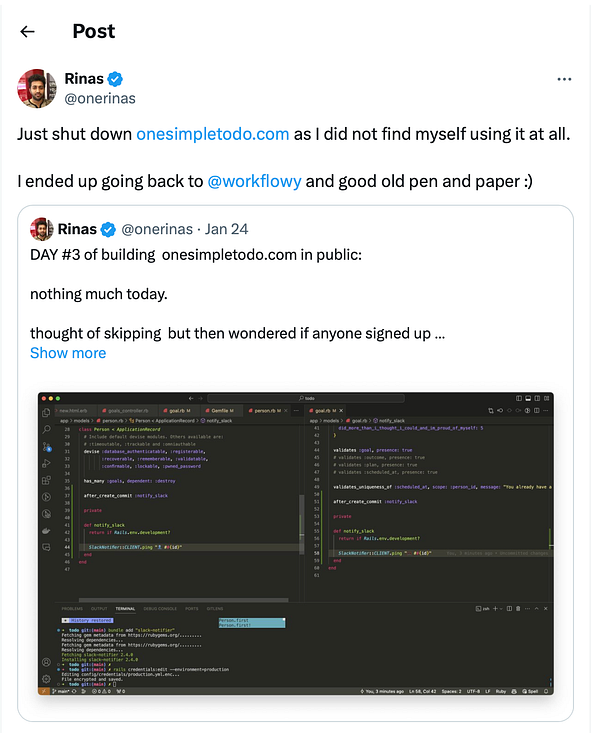Open the @workflowy mention link

pyautogui.click(x=254, y=182)
